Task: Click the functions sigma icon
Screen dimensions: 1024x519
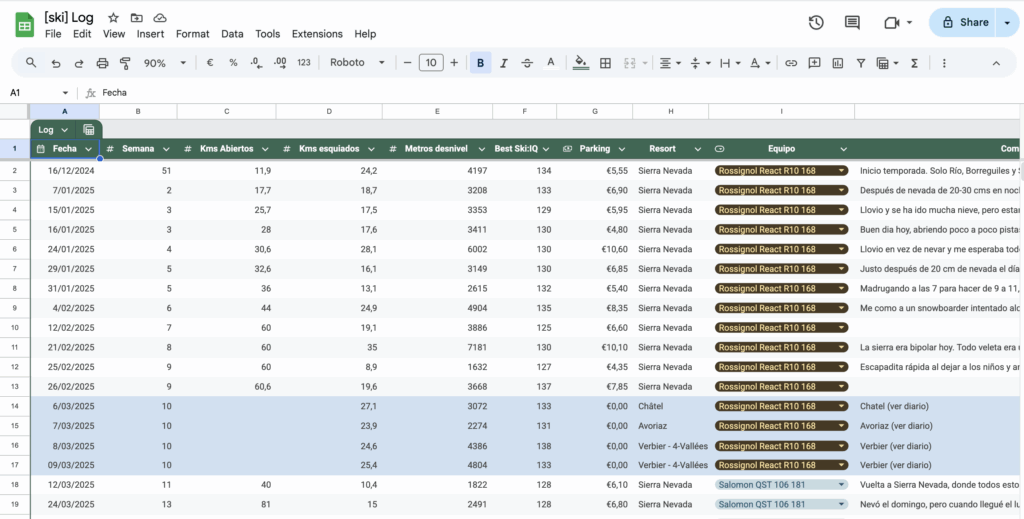Action: (914, 63)
